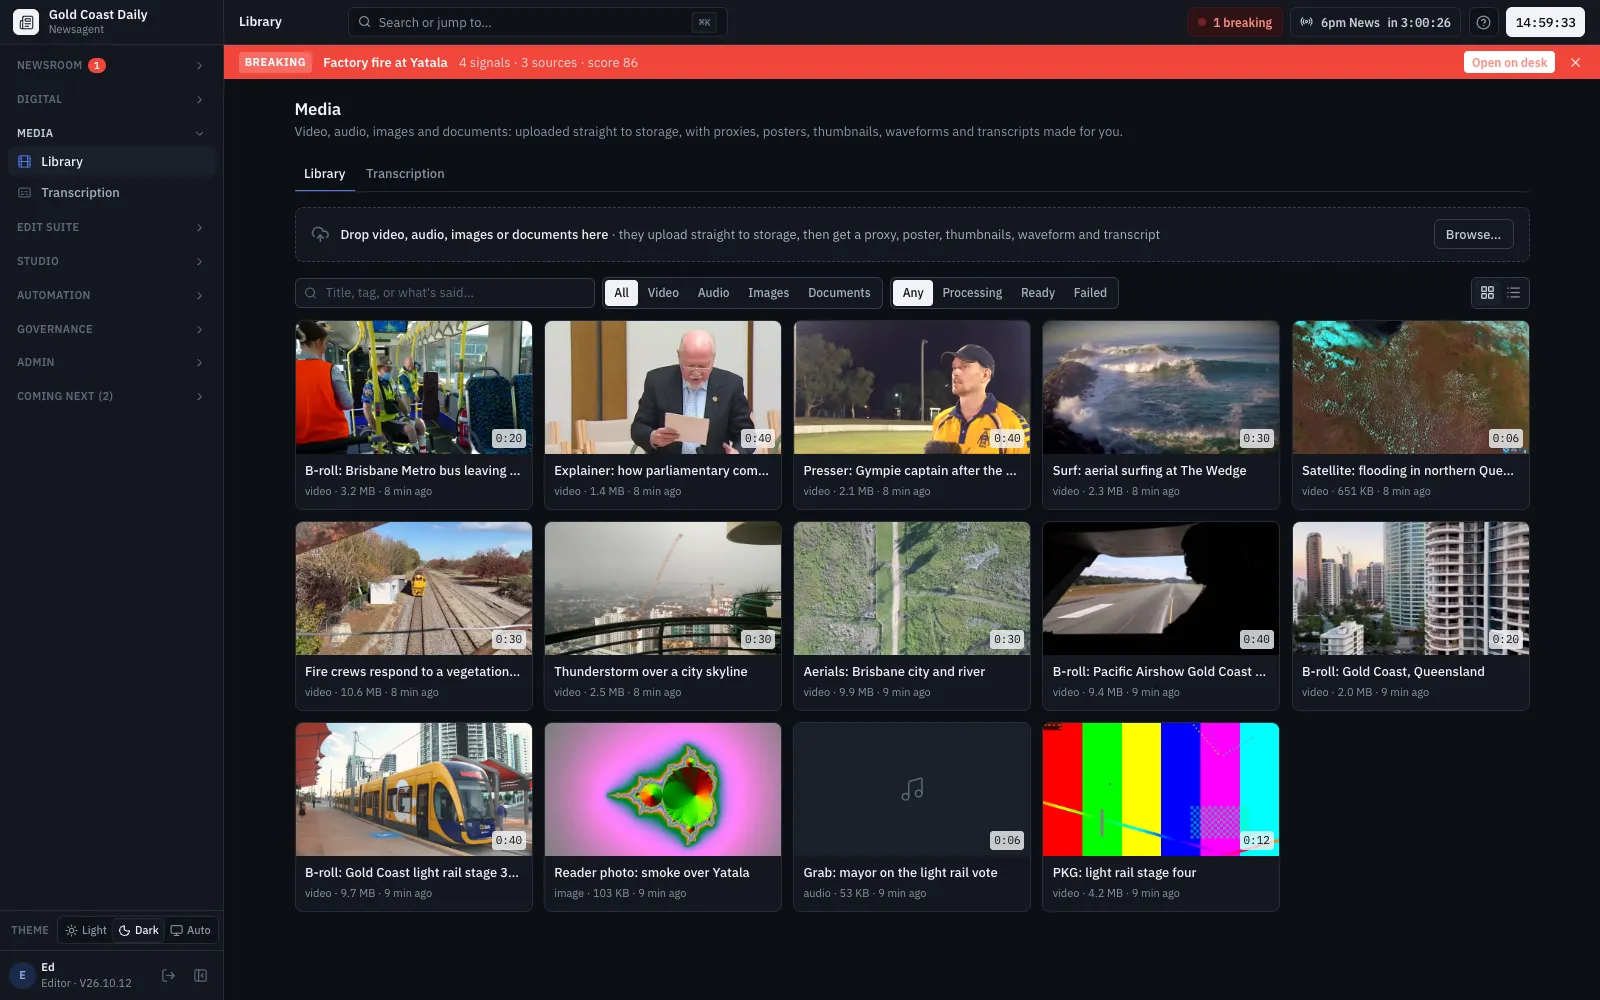Expand the Studio sidebar section
The height and width of the screenshot is (1000, 1600).
pyautogui.click(x=111, y=261)
